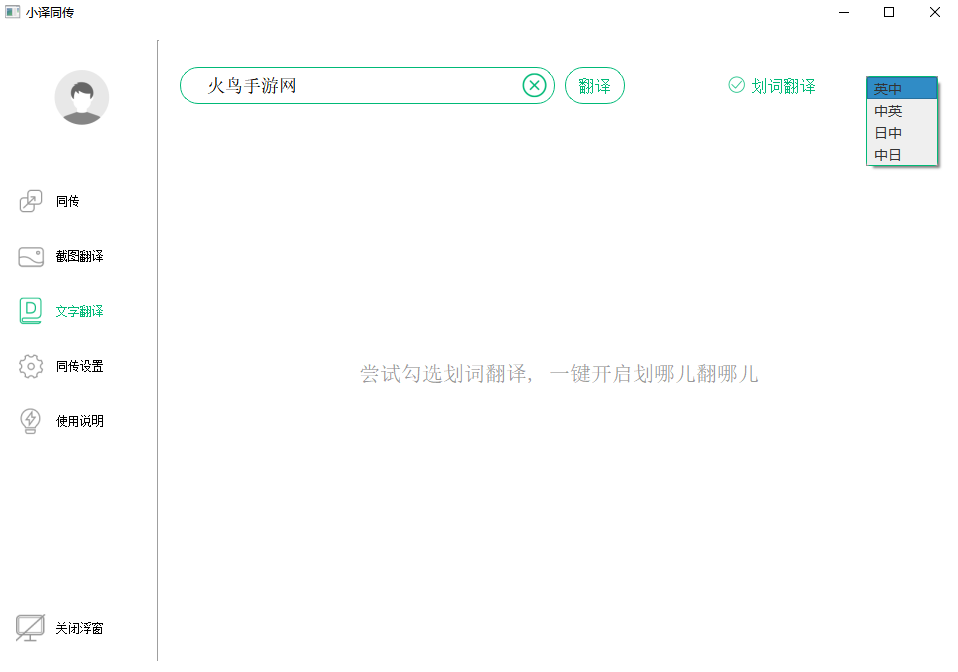958x672 pixels.
Task: Minimize the 小译同传 window
Action: (844, 12)
